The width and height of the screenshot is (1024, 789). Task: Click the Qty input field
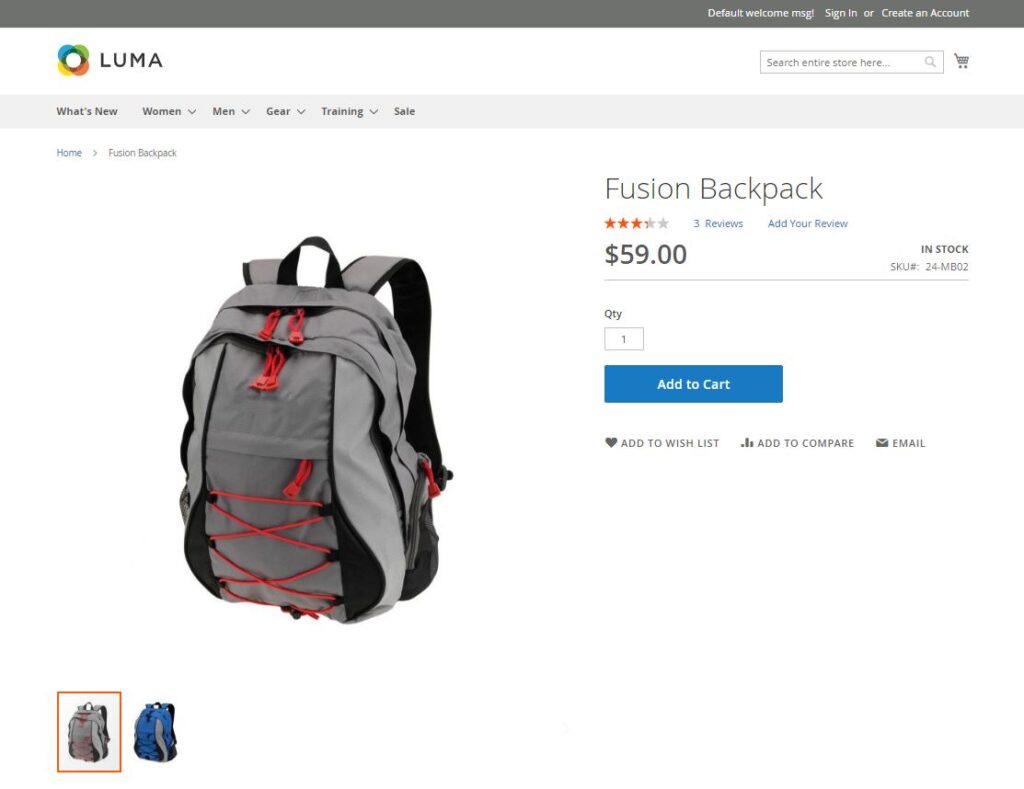[624, 339]
